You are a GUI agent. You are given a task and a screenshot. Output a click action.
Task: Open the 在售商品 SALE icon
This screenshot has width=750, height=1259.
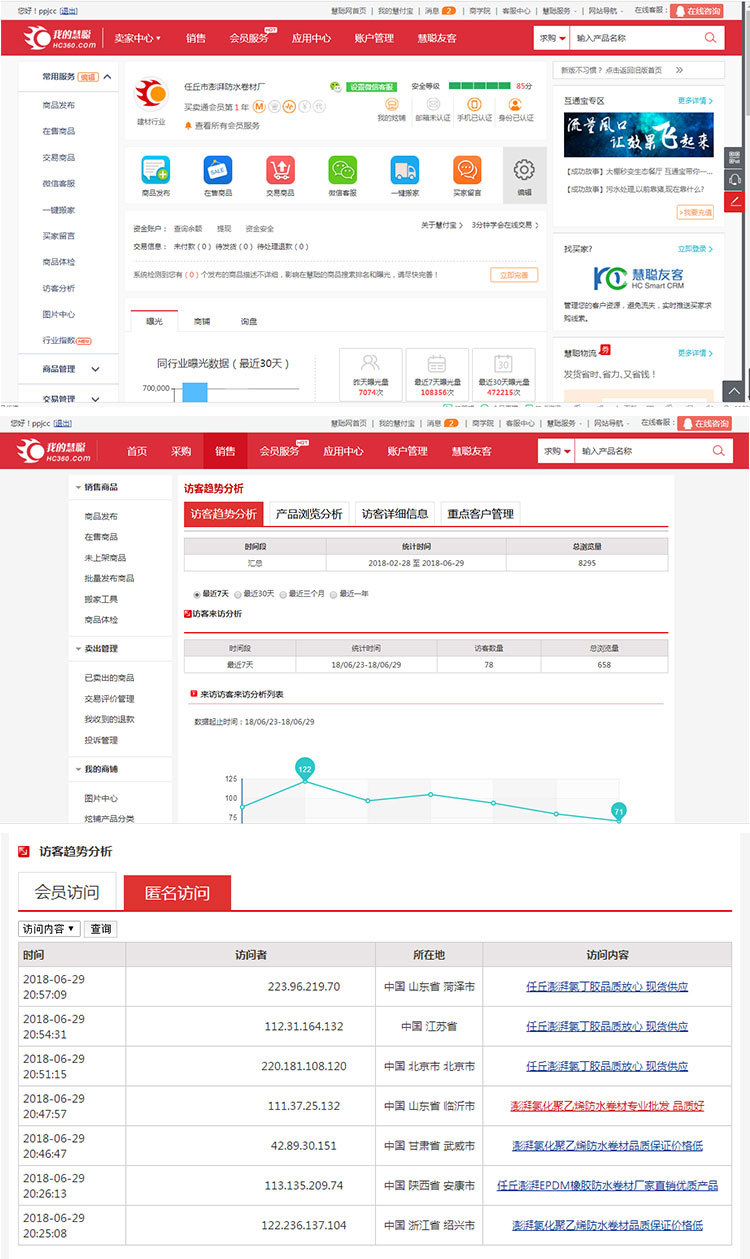click(217, 170)
